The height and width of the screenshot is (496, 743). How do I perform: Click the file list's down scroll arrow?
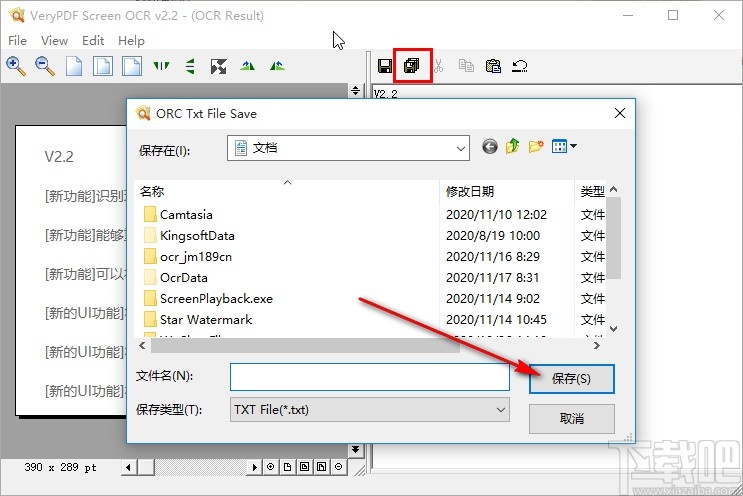(x=614, y=329)
